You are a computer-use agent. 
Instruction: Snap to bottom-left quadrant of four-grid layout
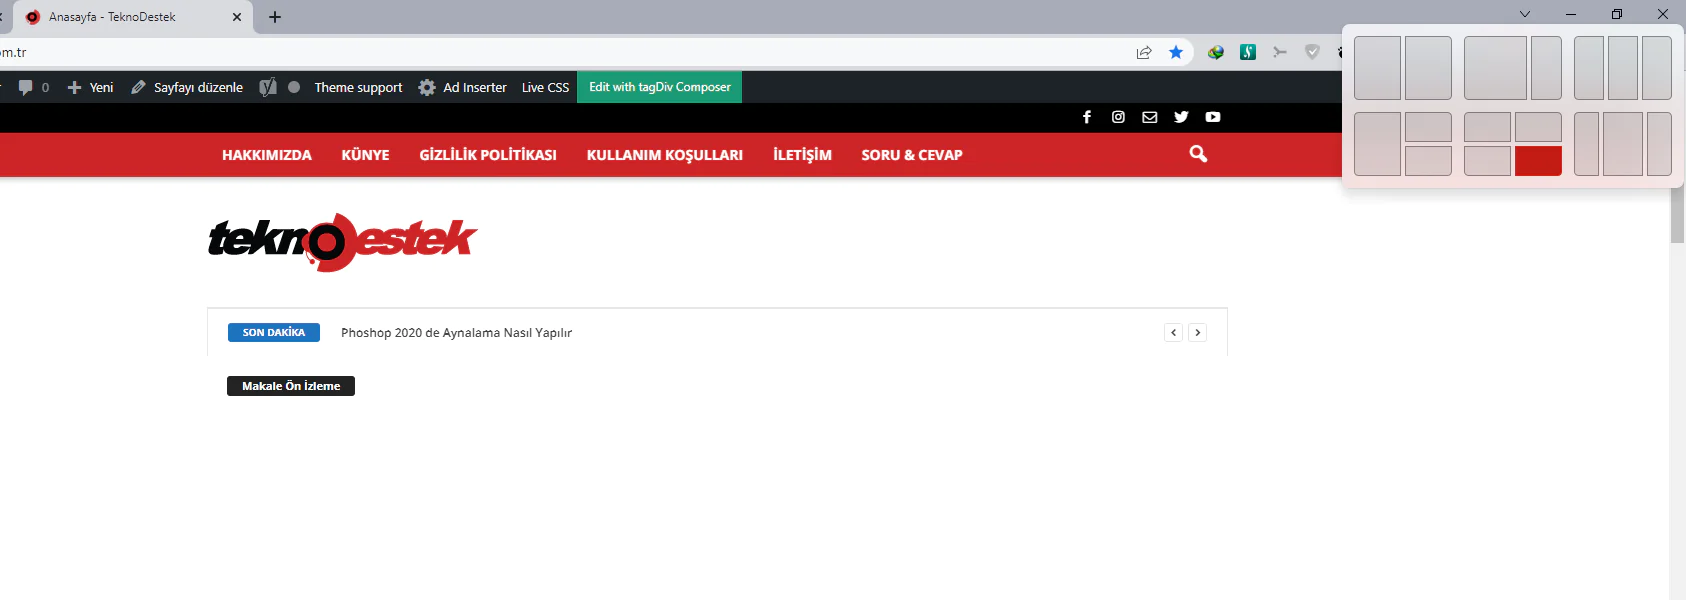(x=1487, y=161)
